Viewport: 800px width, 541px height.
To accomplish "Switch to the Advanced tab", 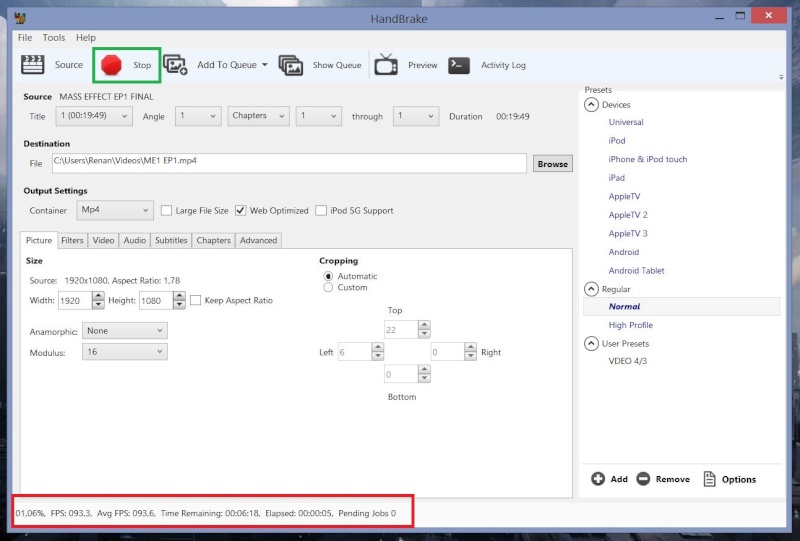I will (x=258, y=240).
